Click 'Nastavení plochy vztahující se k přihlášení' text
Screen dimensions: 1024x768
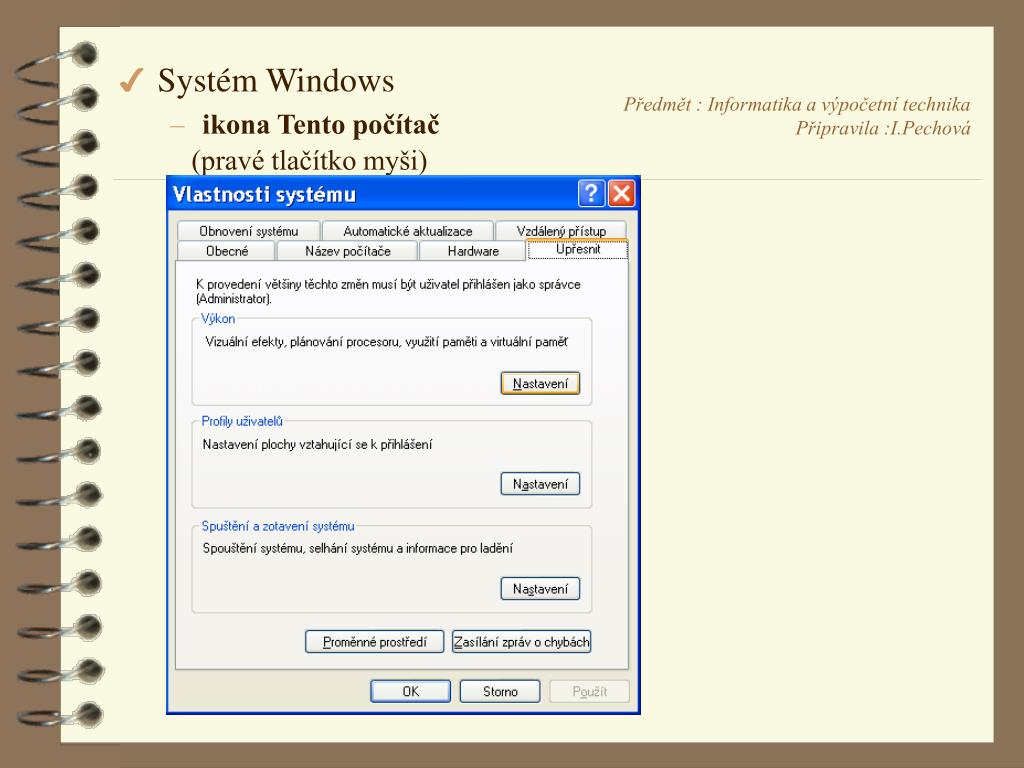(x=317, y=444)
